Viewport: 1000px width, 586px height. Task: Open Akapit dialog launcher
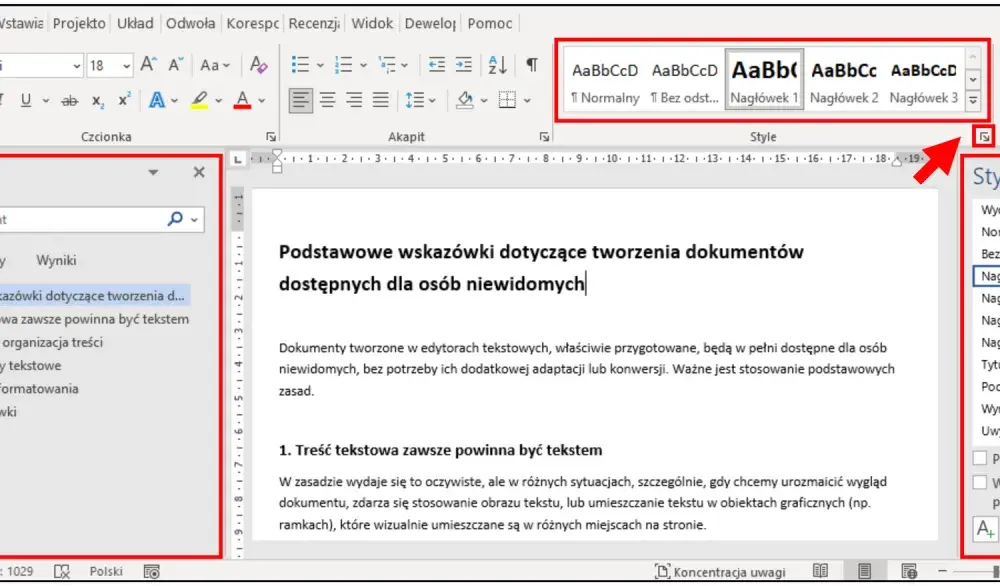click(544, 136)
